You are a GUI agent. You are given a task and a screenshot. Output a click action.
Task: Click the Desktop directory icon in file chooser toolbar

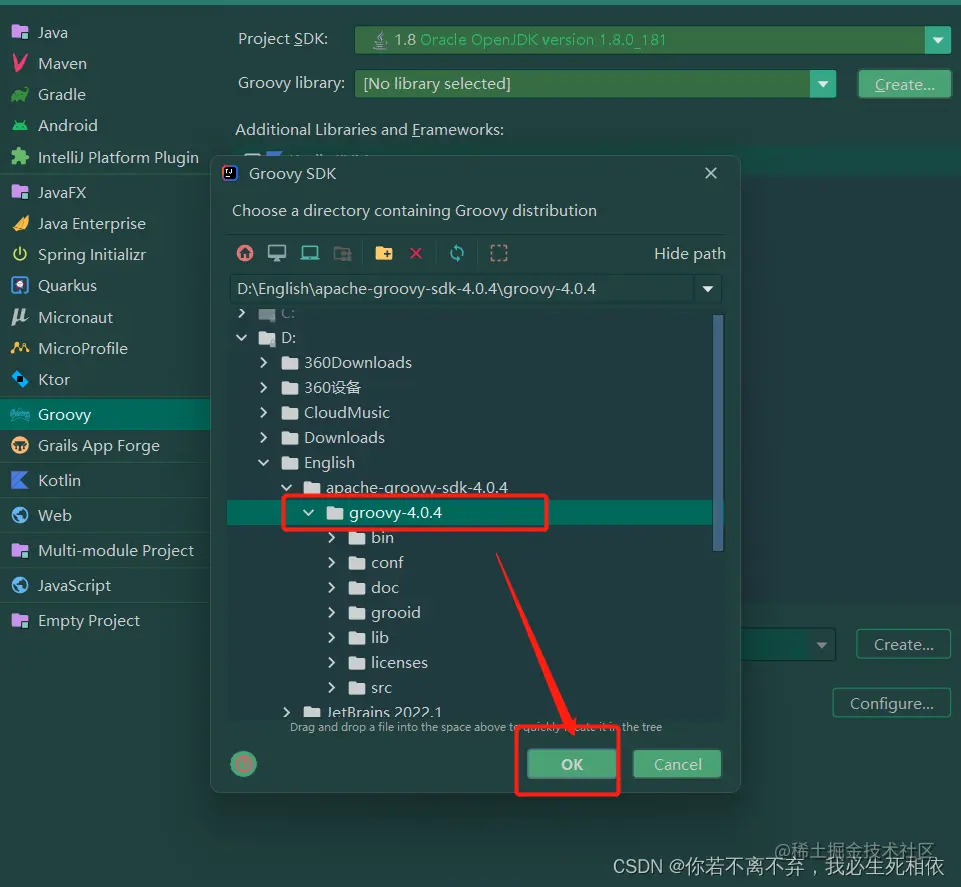[277, 253]
